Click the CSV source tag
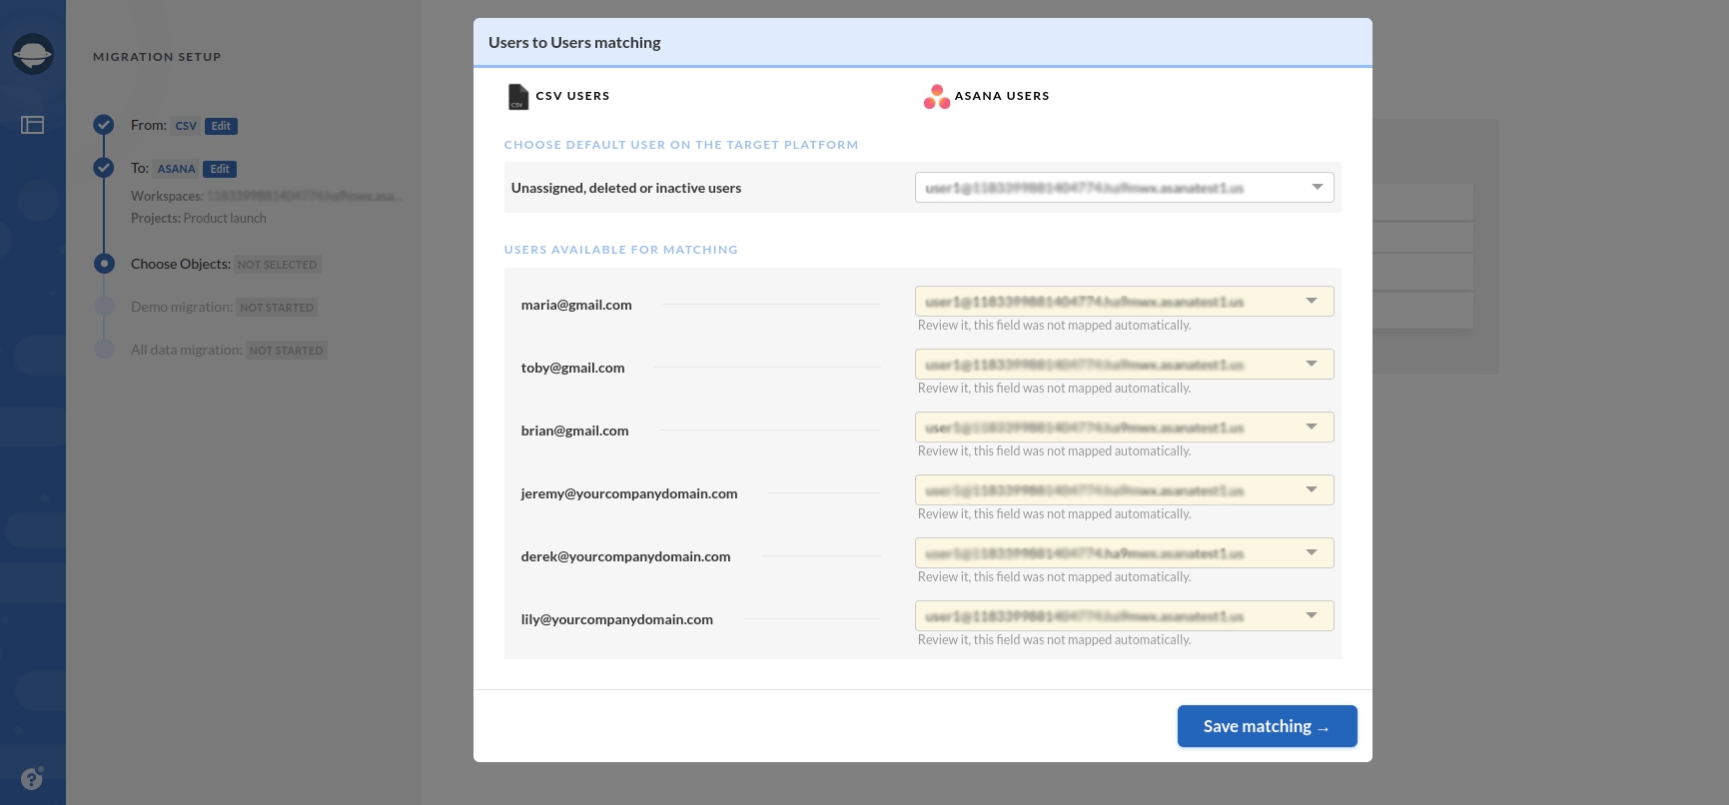Image resolution: width=1729 pixels, height=805 pixels. (186, 126)
